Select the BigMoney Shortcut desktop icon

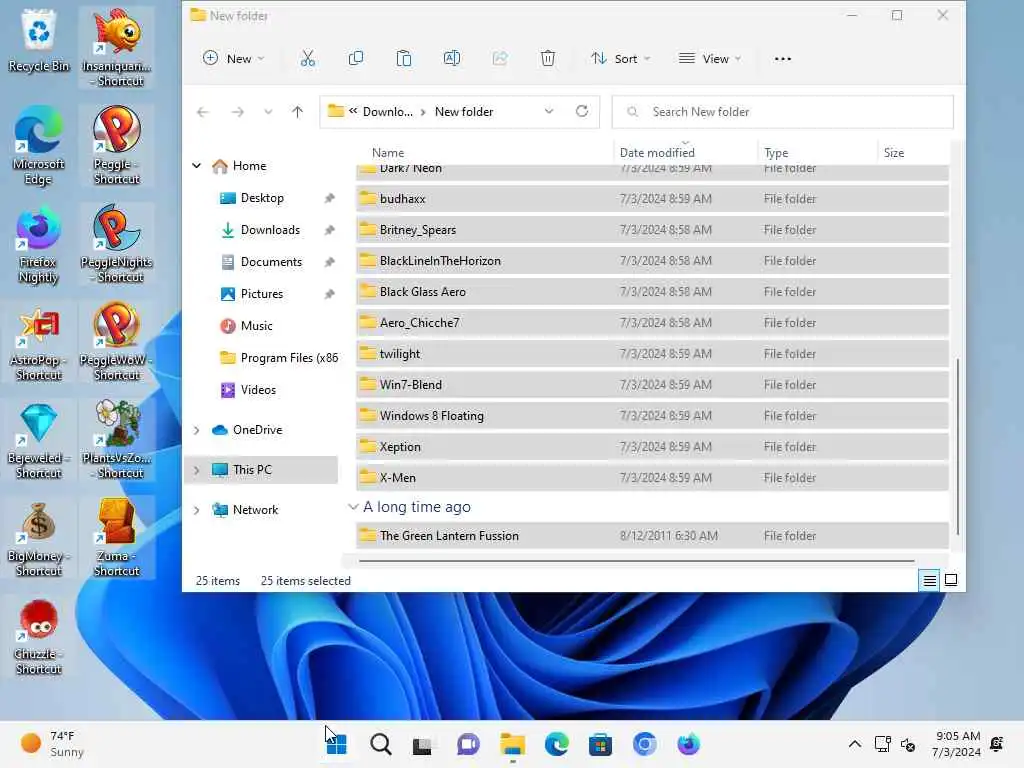pyautogui.click(x=39, y=537)
